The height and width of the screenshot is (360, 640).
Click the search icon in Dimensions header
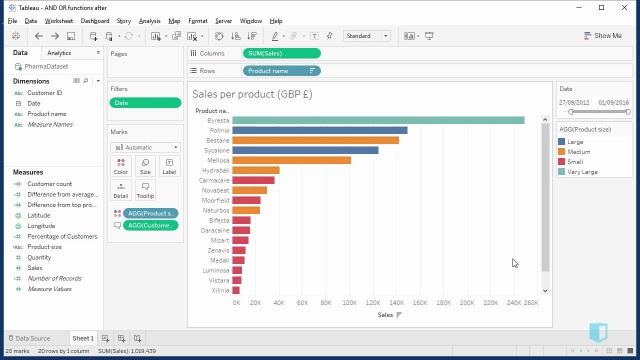point(86,81)
